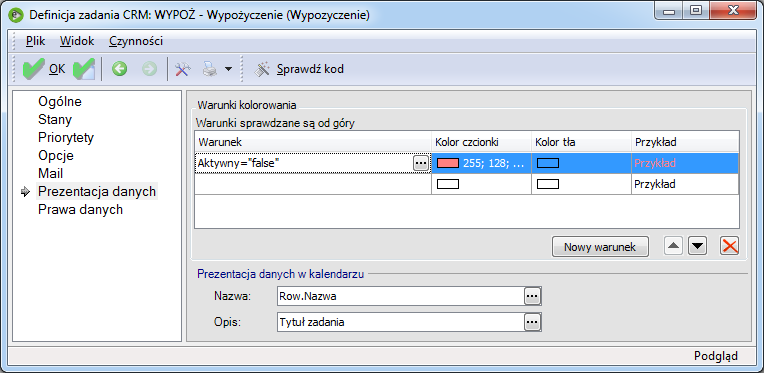This screenshot has width=764, height=373.
Task: Click the application icon in title bar
Action: pos(17,15)
